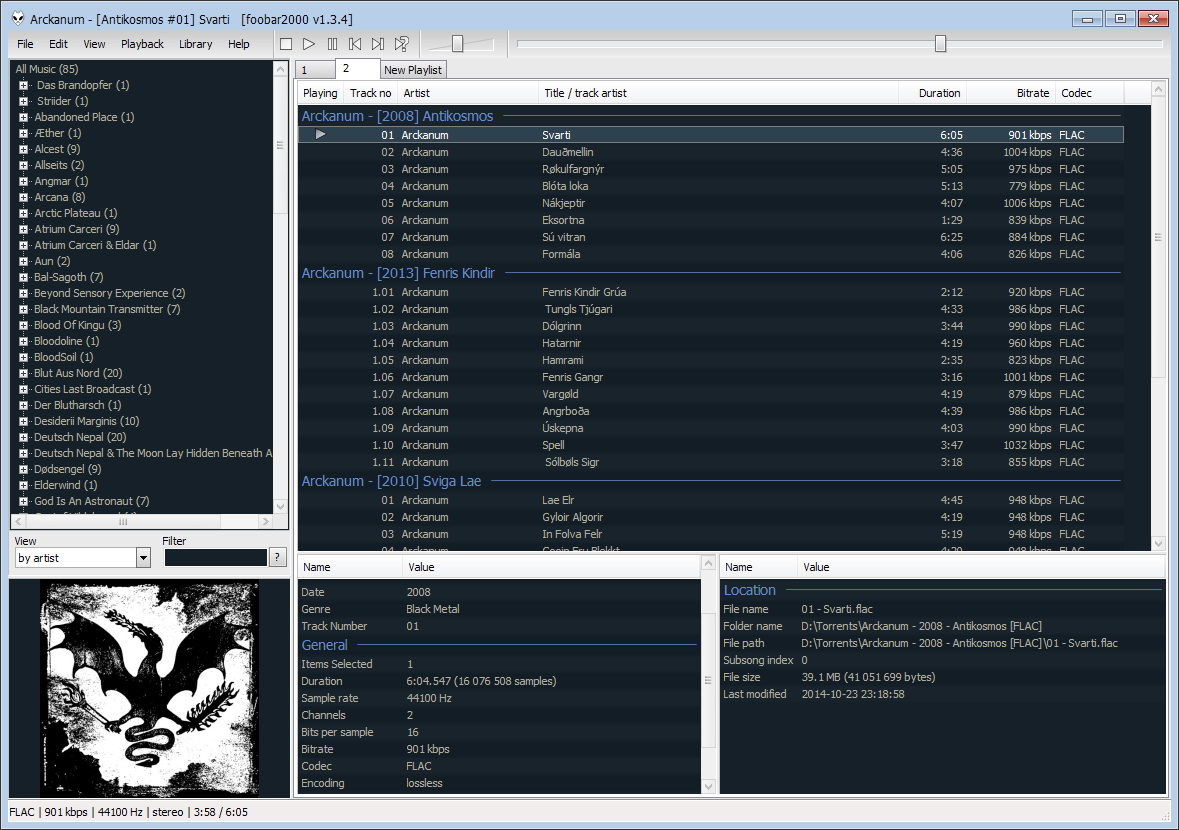Click the foobar2000 alien icon in title bar
Image resolution: width=1179 pixels, height=830 pixels.
click(x=18, y=19)
